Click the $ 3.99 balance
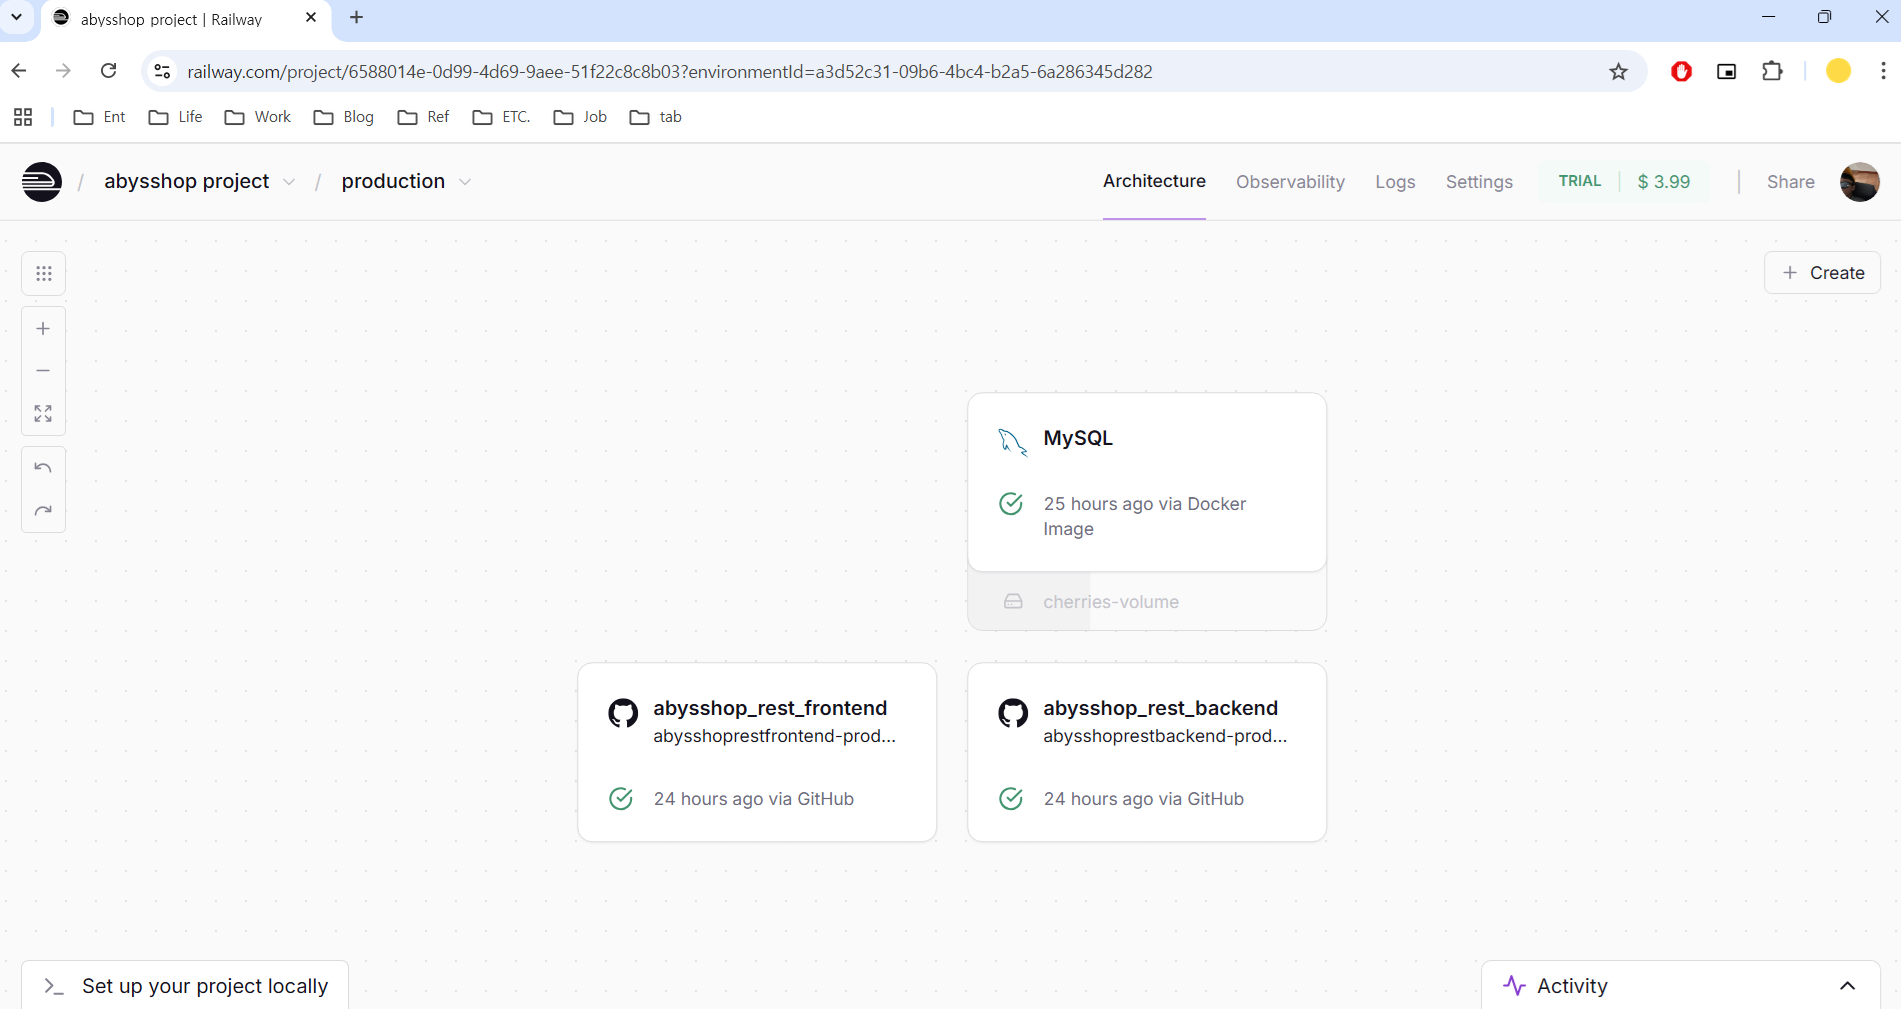The height and width of the screenshot is (1009, 1901). pos(1663,182)
